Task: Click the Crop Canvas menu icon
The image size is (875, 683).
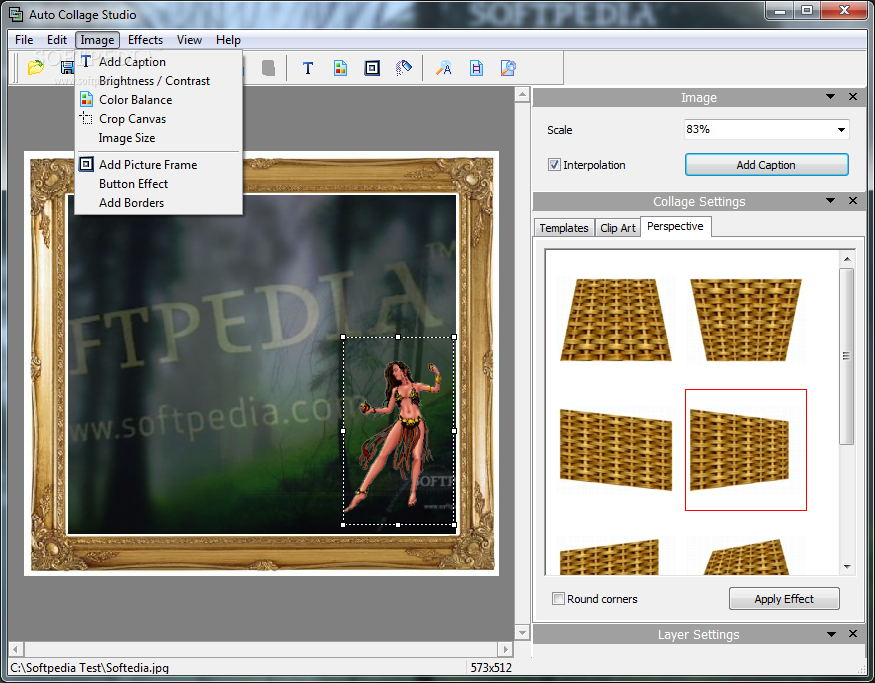Action: pyautogui.click(x=86, y=118)
